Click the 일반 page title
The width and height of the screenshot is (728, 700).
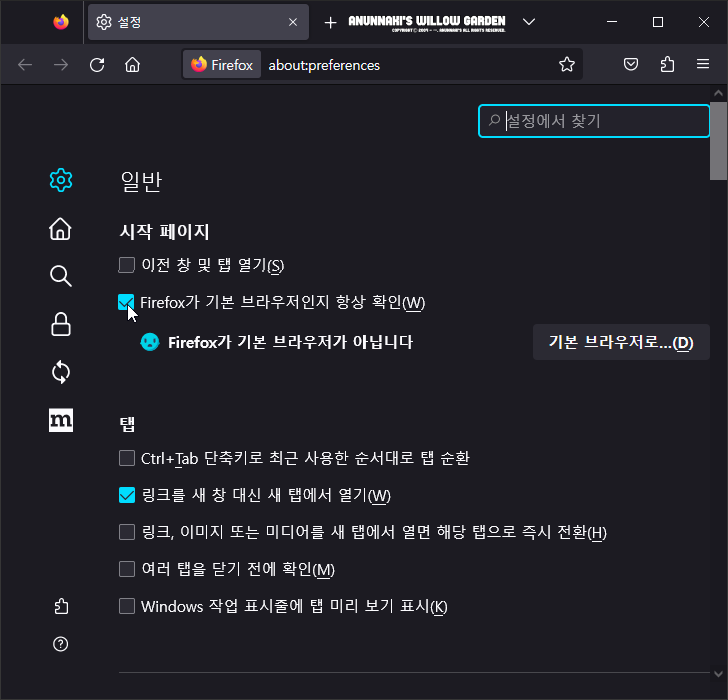coord(141,181)
